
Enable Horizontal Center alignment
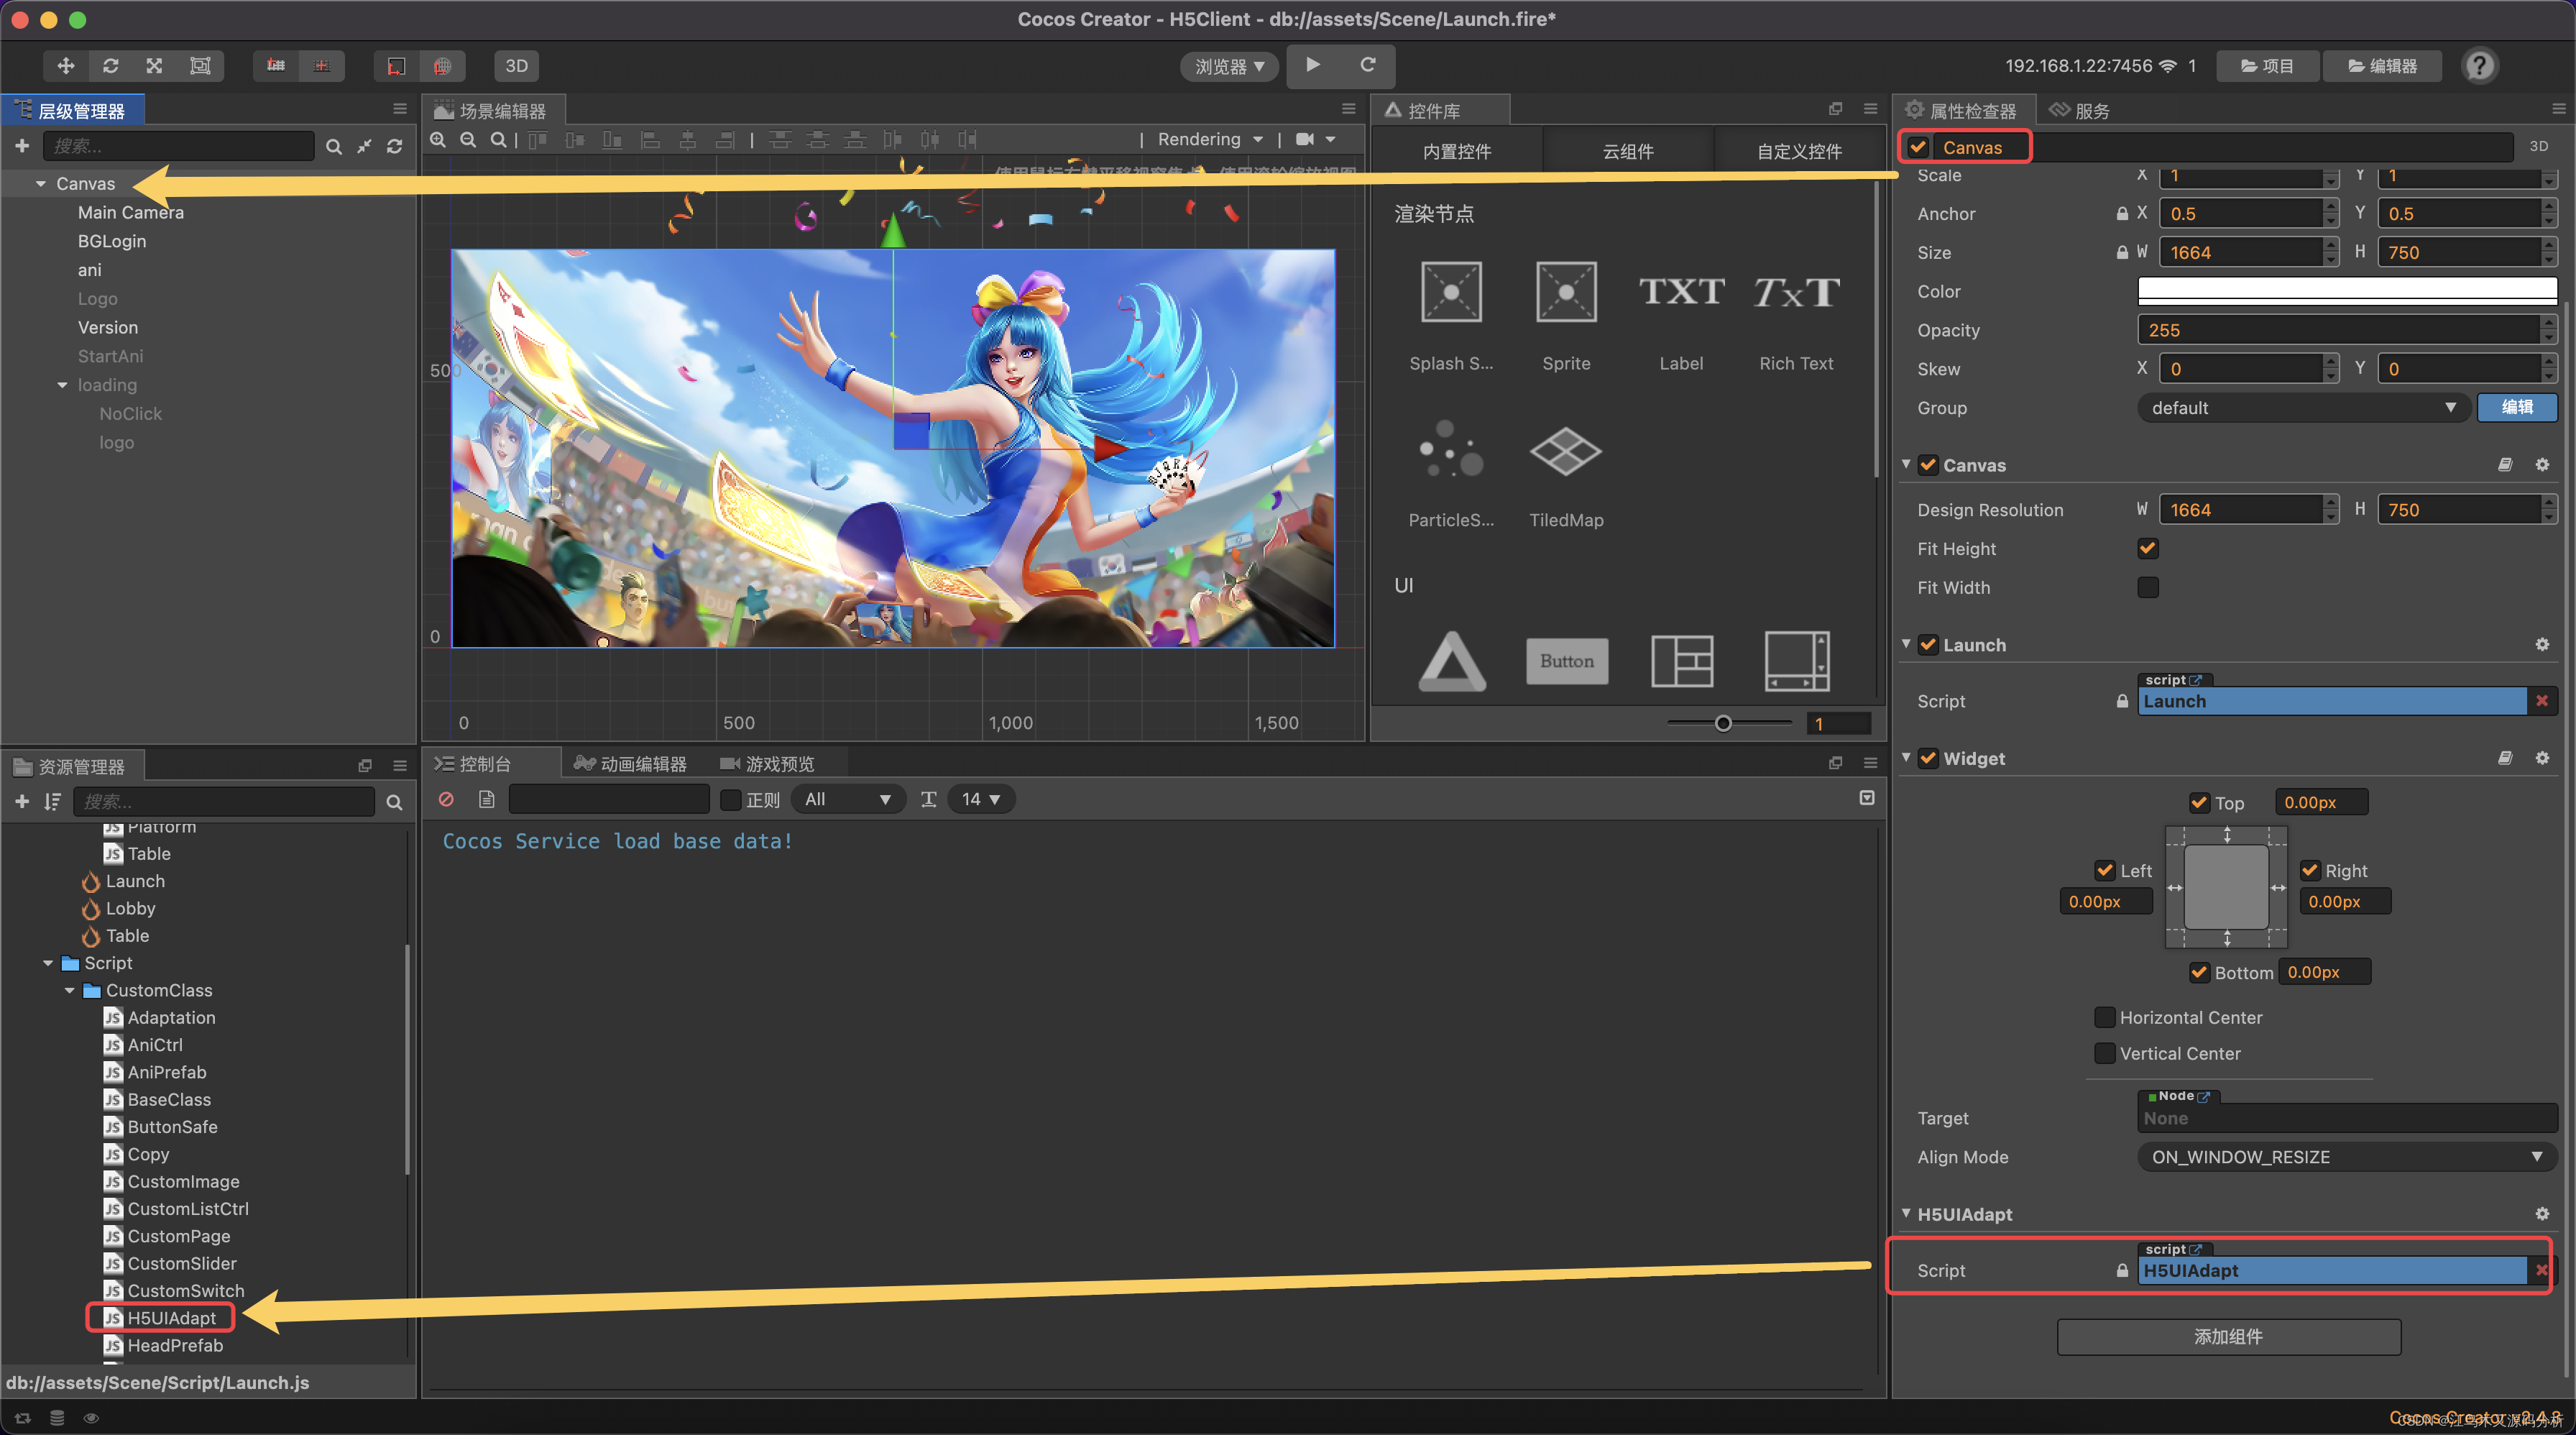tap(2105, 1017)
